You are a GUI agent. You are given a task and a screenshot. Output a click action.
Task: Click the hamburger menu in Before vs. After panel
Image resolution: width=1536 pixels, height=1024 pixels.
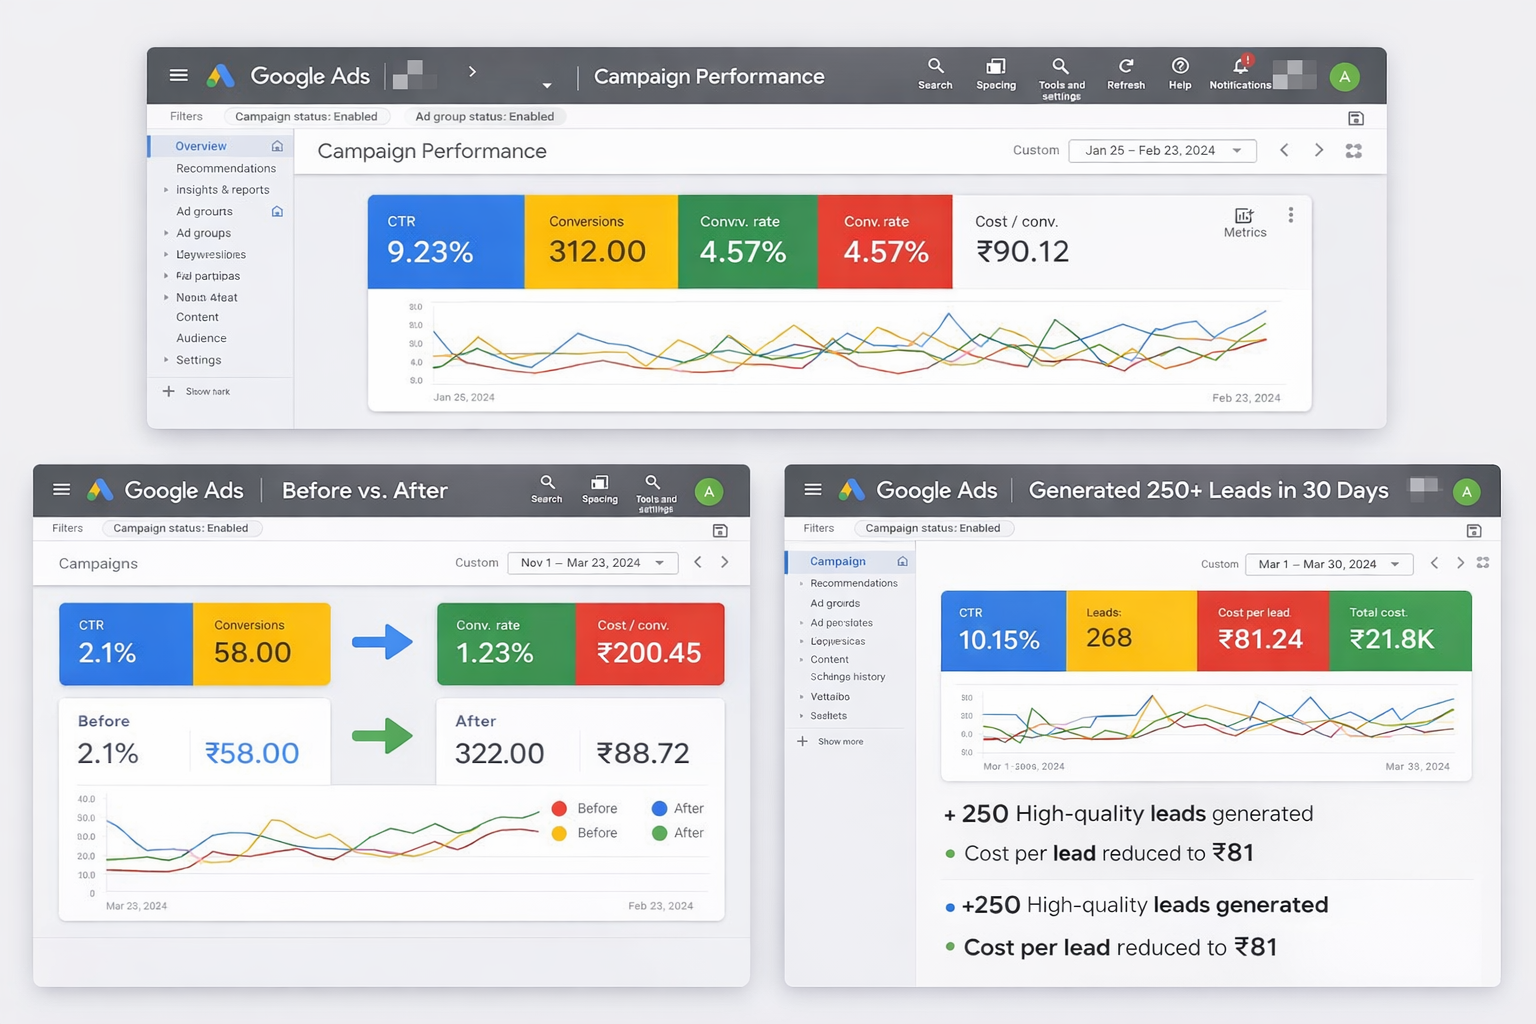[62, 490]
